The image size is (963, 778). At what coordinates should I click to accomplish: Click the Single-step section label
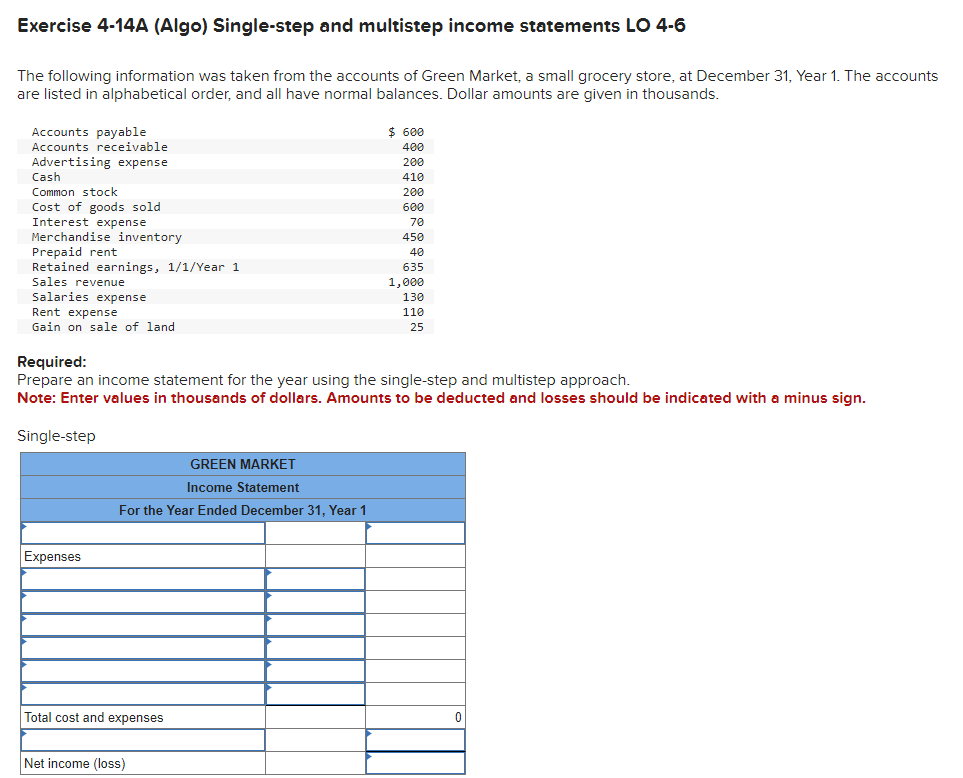pyautogui.click(x=45, y=436)
